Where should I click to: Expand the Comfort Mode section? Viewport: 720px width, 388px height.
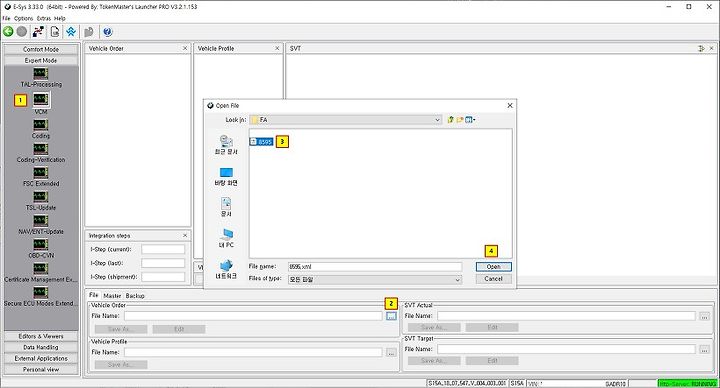41,49
